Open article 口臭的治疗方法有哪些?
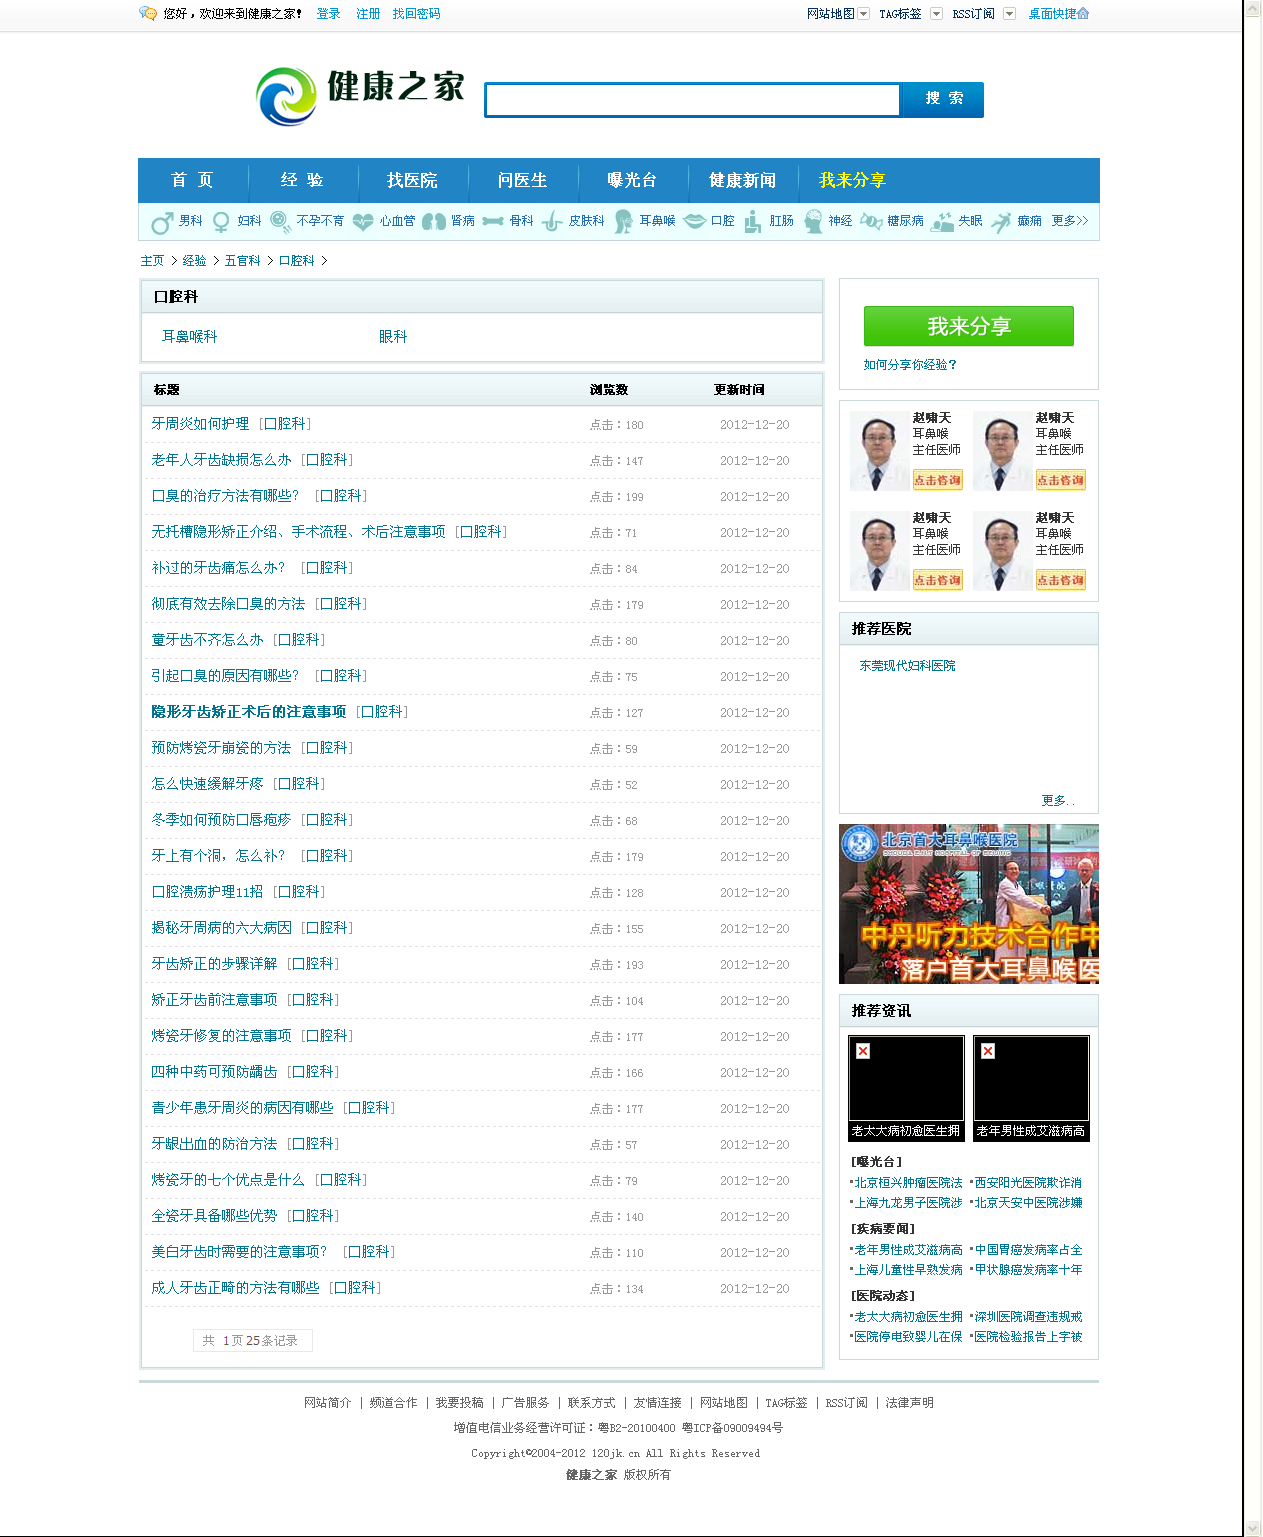Screen dimensions: 1263x1537 tap(225, 496)
